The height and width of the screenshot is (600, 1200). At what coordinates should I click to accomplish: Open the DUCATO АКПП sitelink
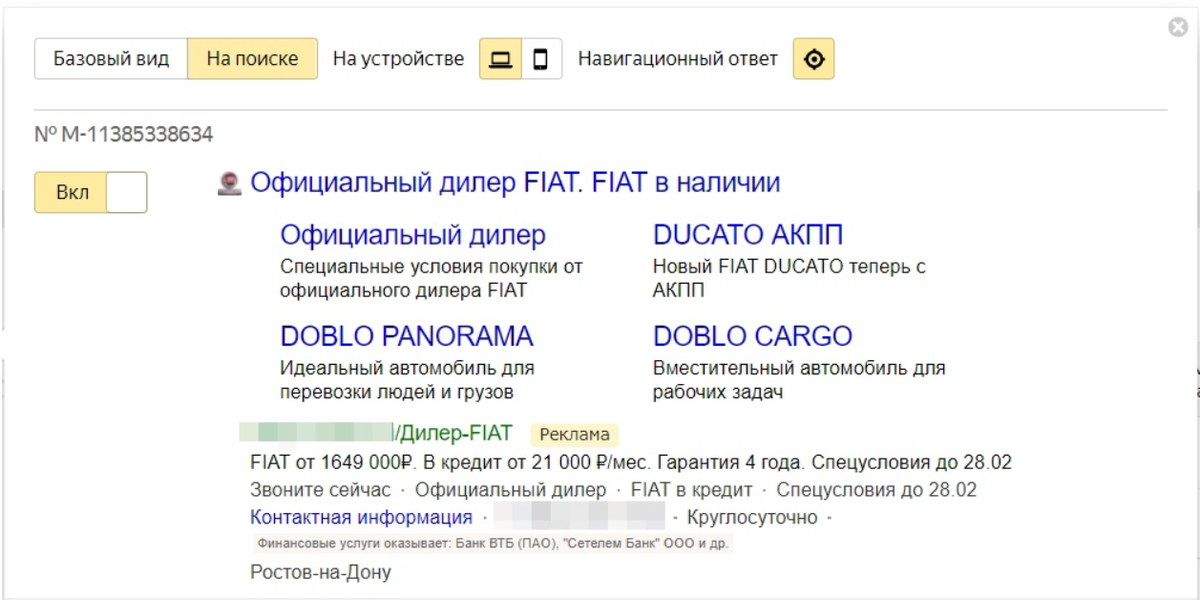pyautogui.click(x=748, y=235)
